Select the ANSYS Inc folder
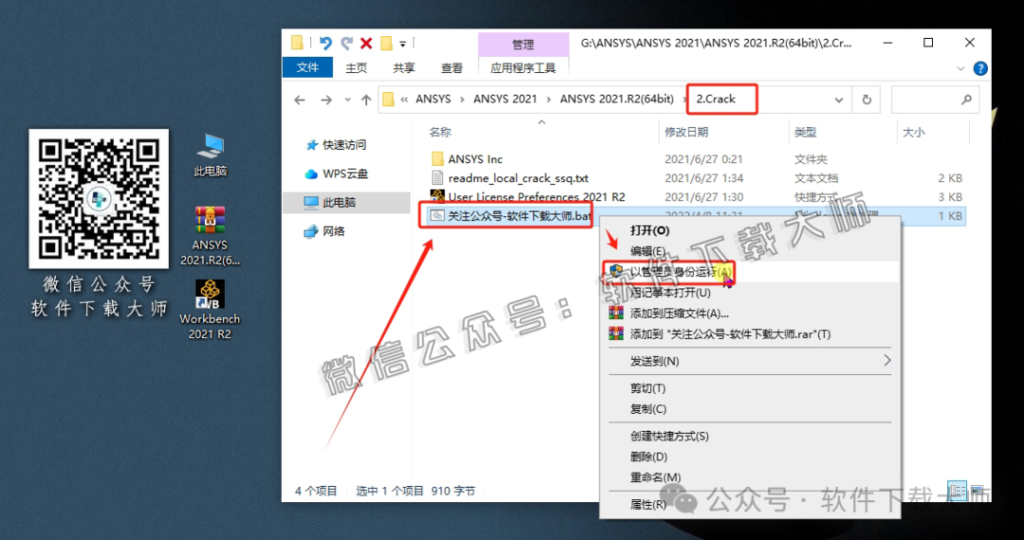 click(x=475, y=159)
